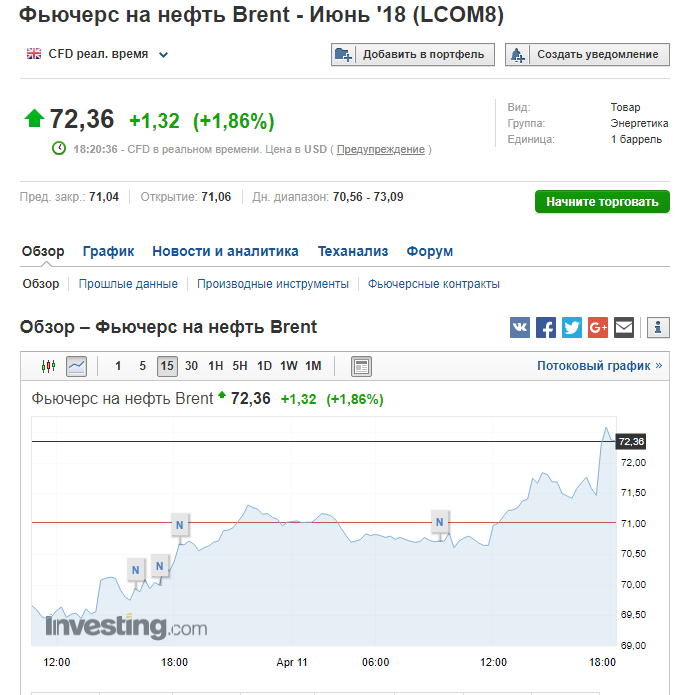The height and width of the screenshot is (695, 680).
Task: Switch to the Новости и аналитика tab
Action: [225, 251]
